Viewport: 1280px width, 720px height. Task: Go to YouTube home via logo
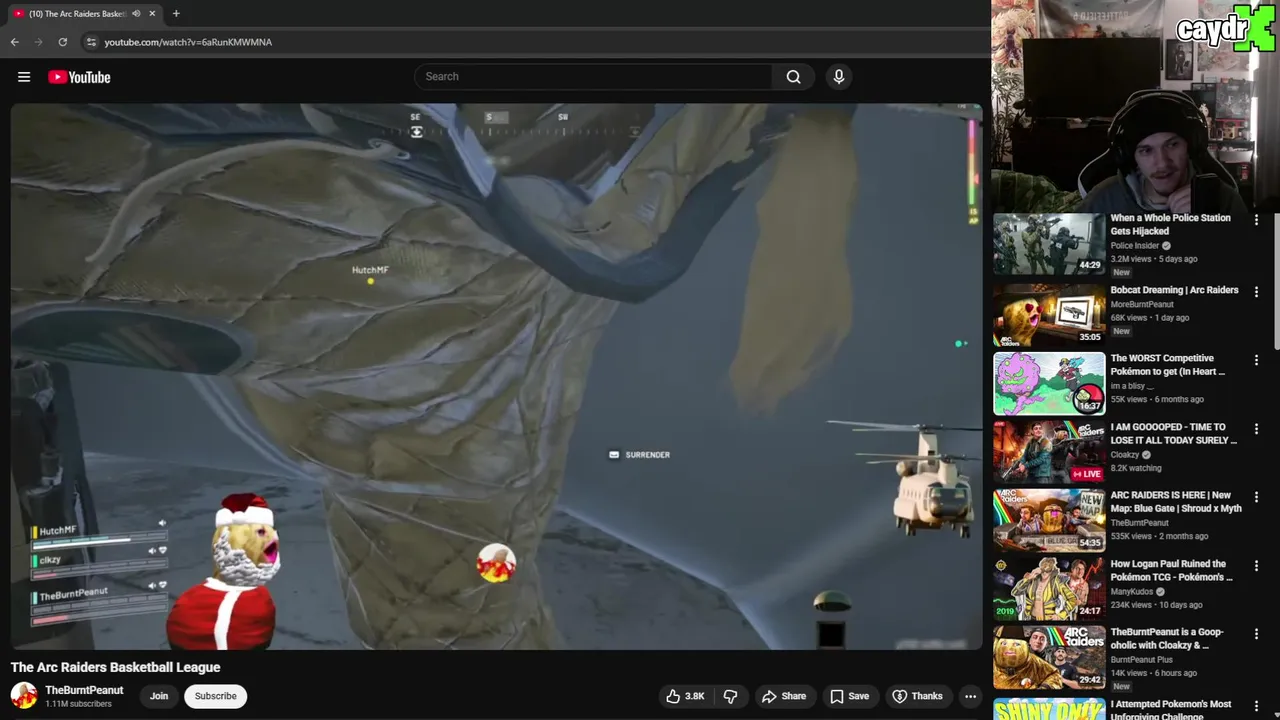coord(79,77)
